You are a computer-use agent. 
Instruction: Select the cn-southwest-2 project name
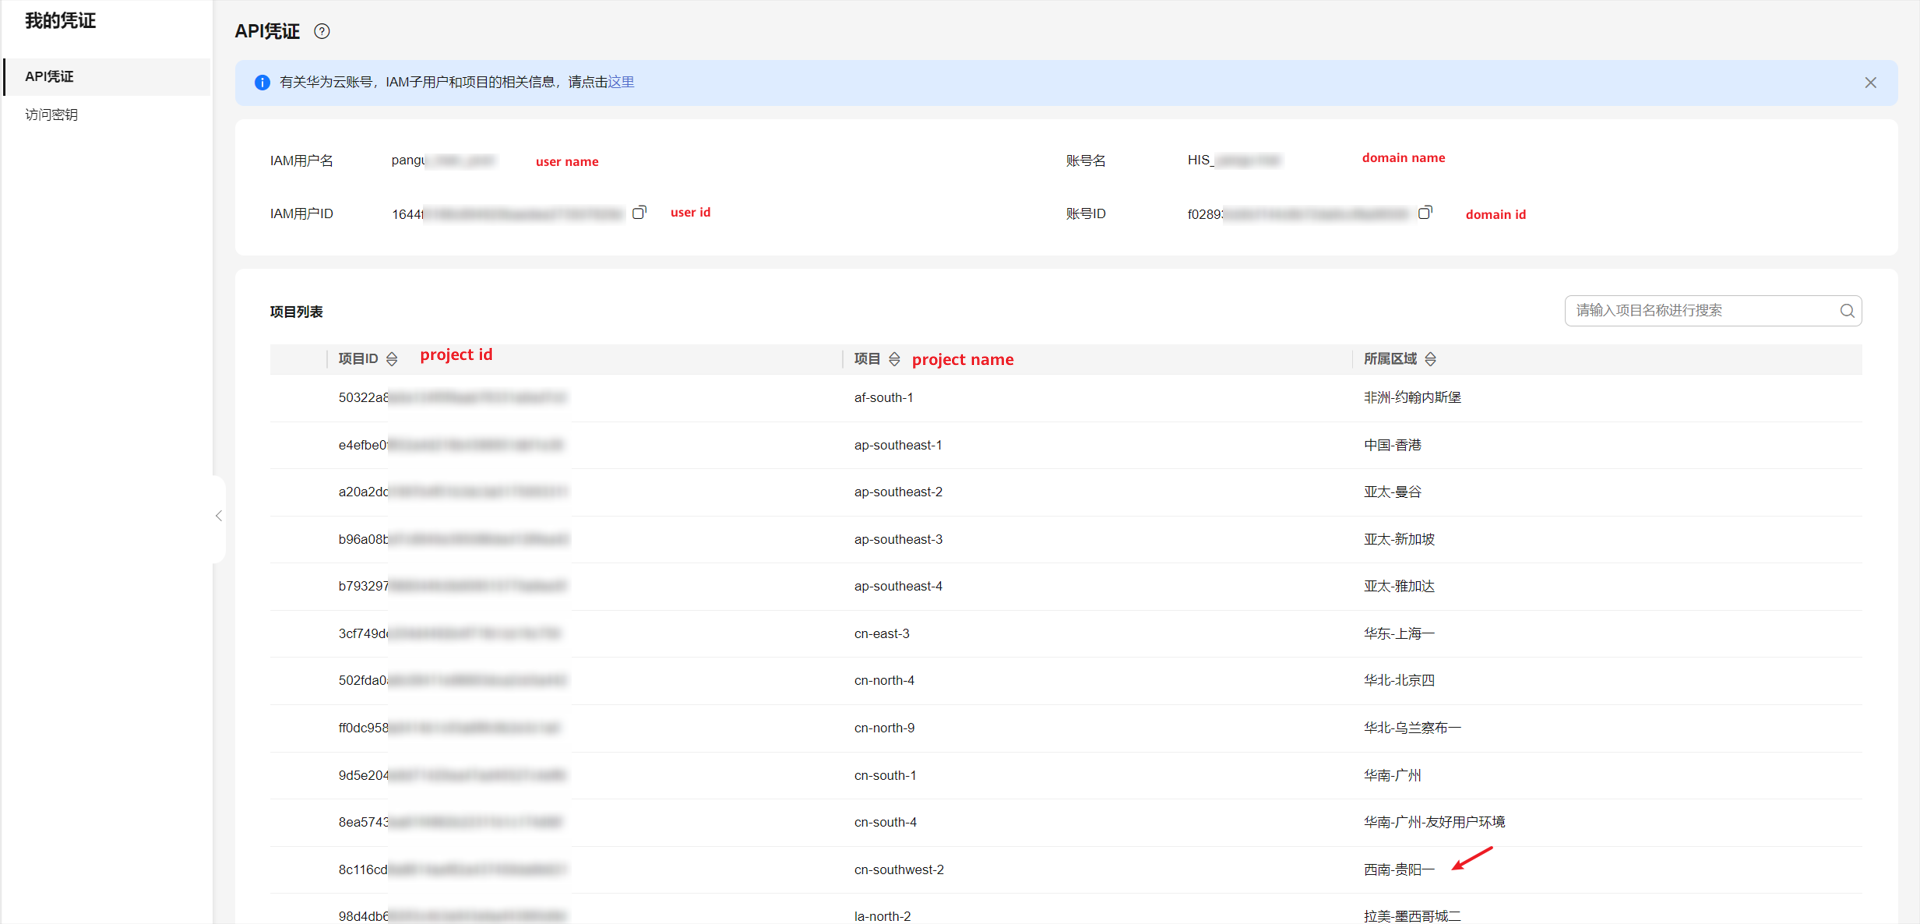coord(899,870)
